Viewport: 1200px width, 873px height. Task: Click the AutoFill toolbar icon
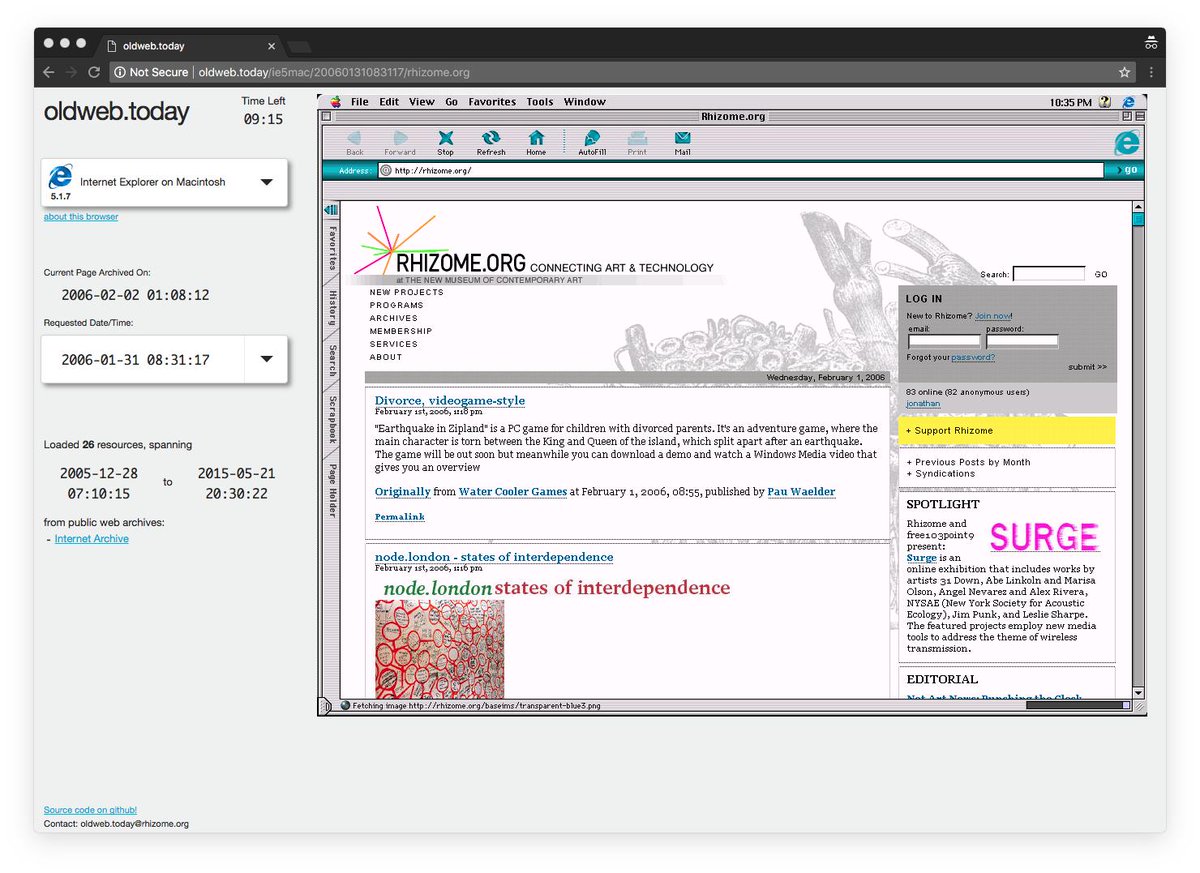point(592,139)
